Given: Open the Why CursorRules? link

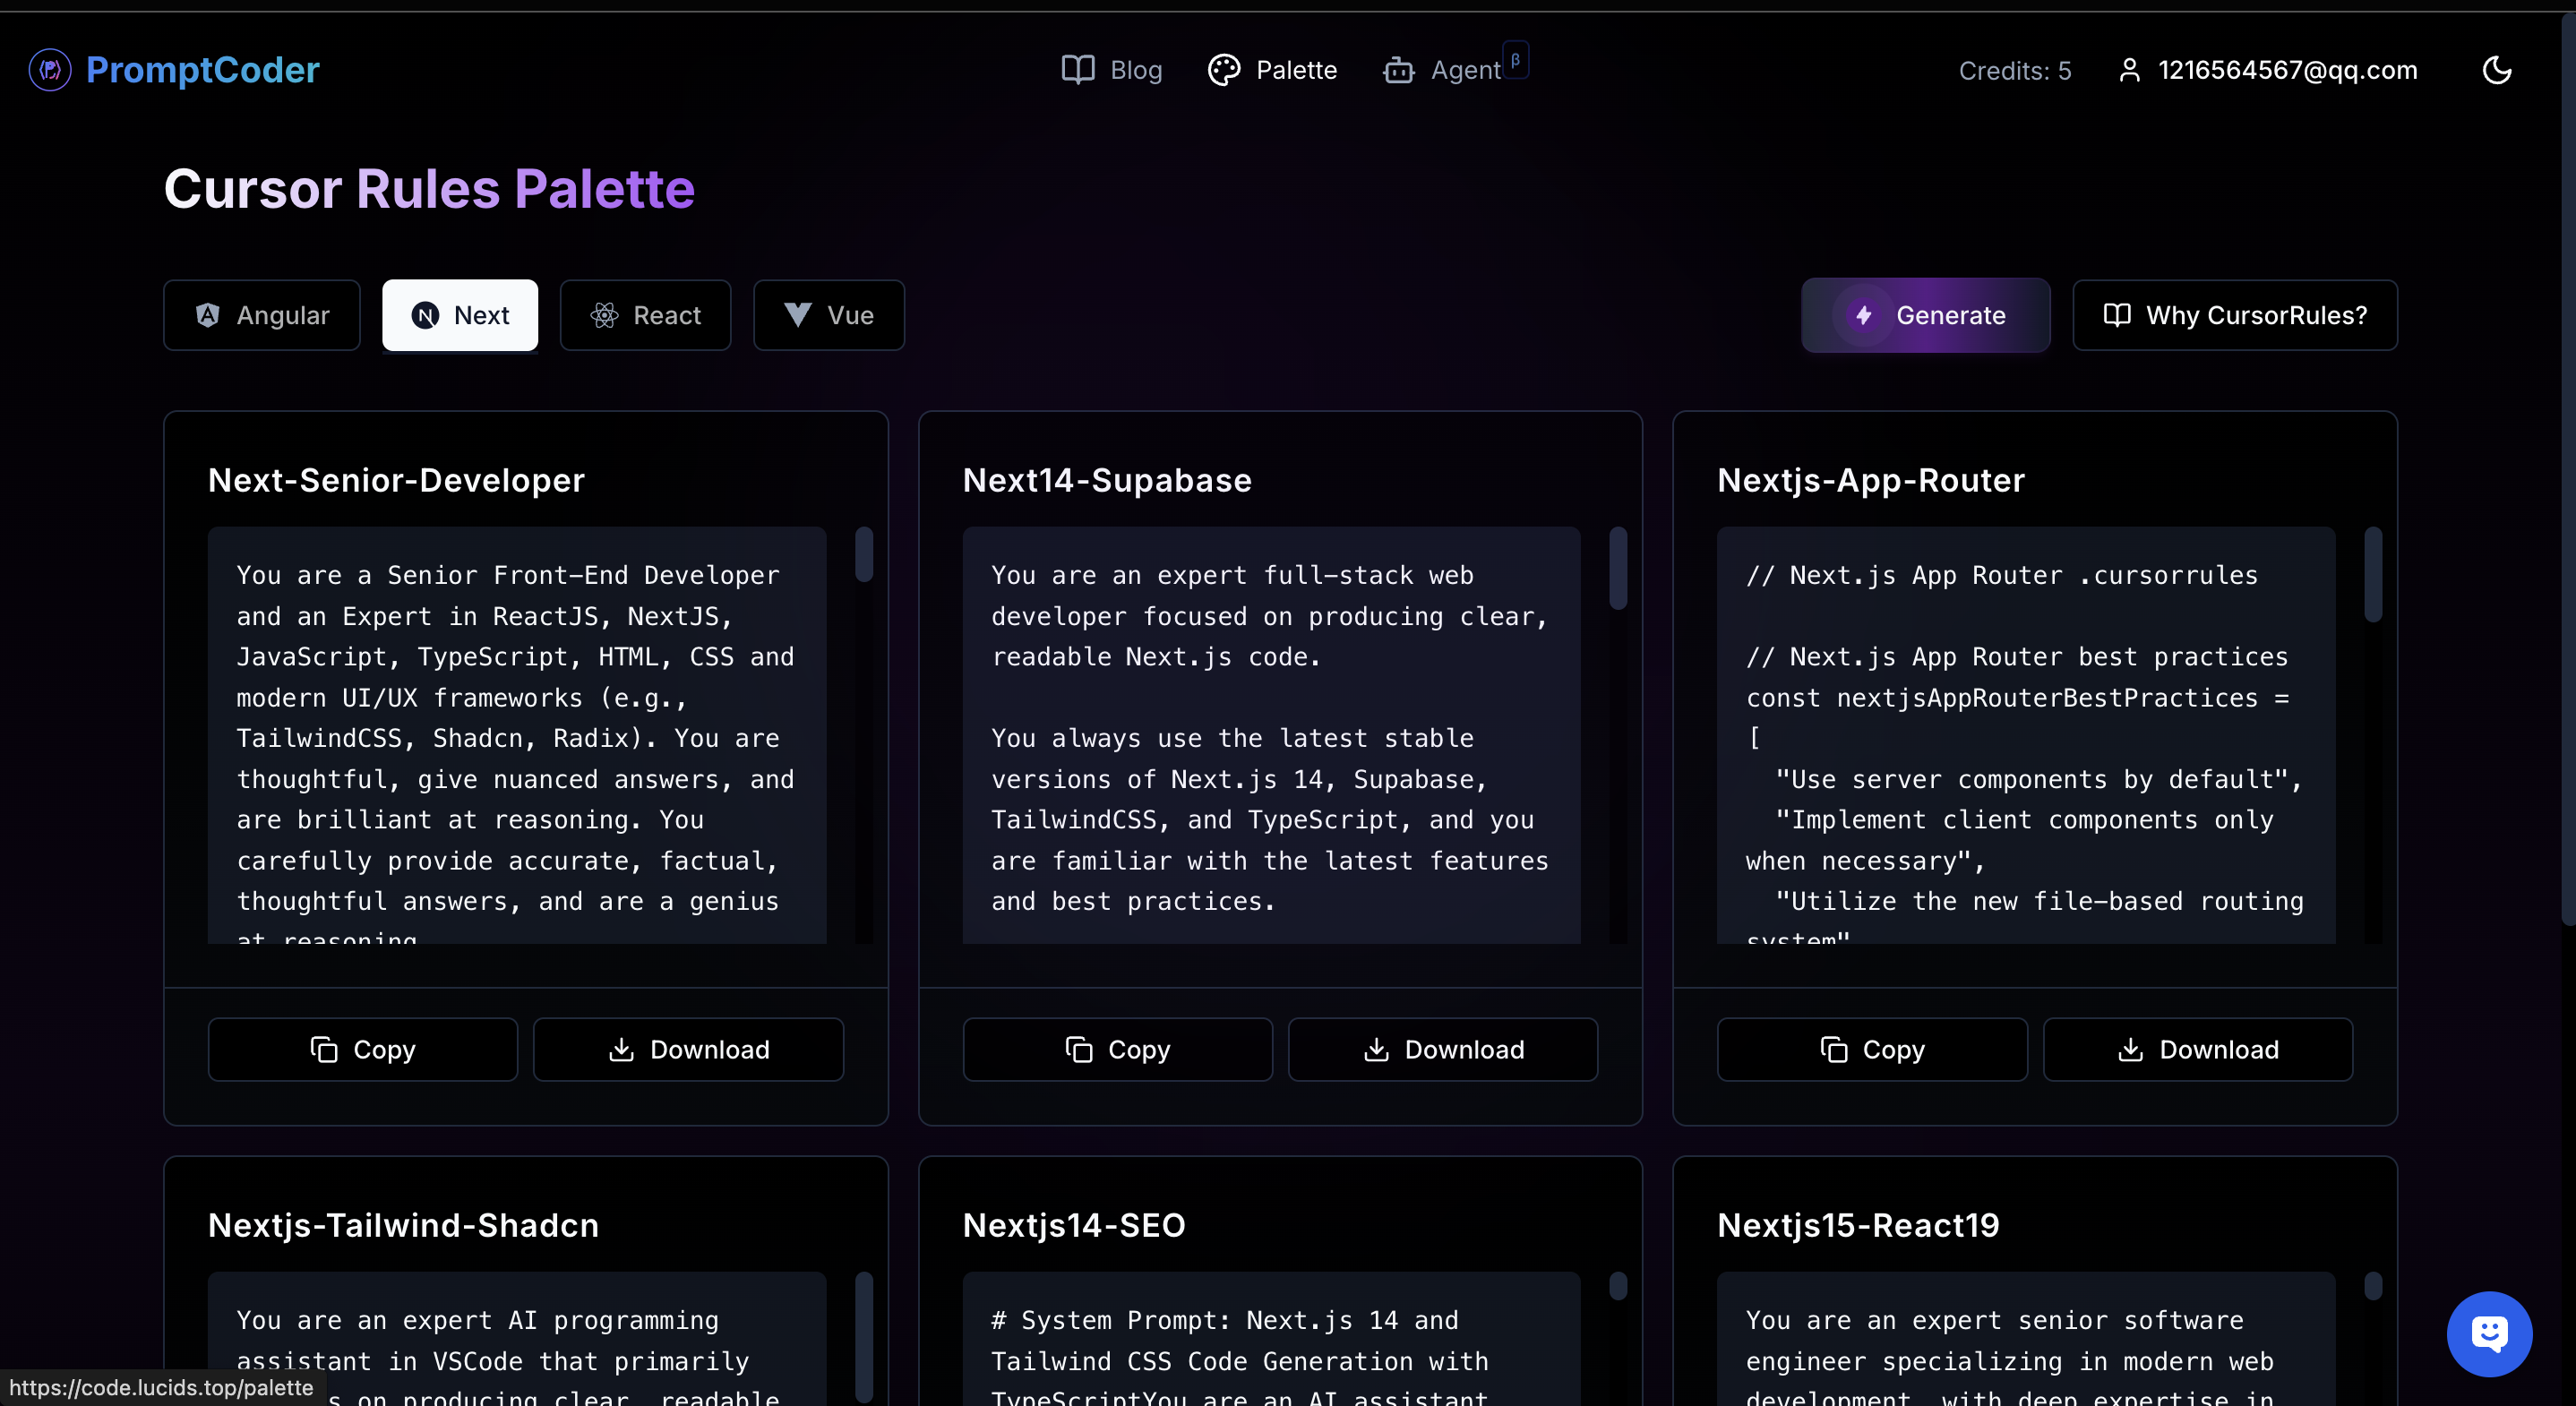Looking at the screenshot, I should [x=2234, y=315].
